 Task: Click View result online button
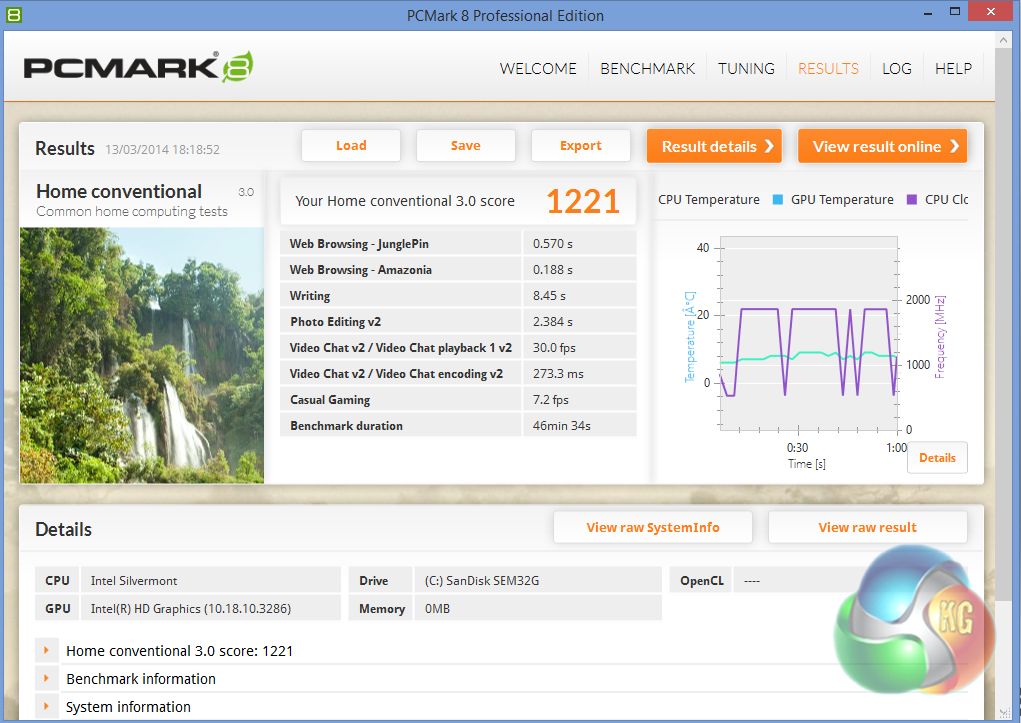pyautogui.click(x=882, y=146)
